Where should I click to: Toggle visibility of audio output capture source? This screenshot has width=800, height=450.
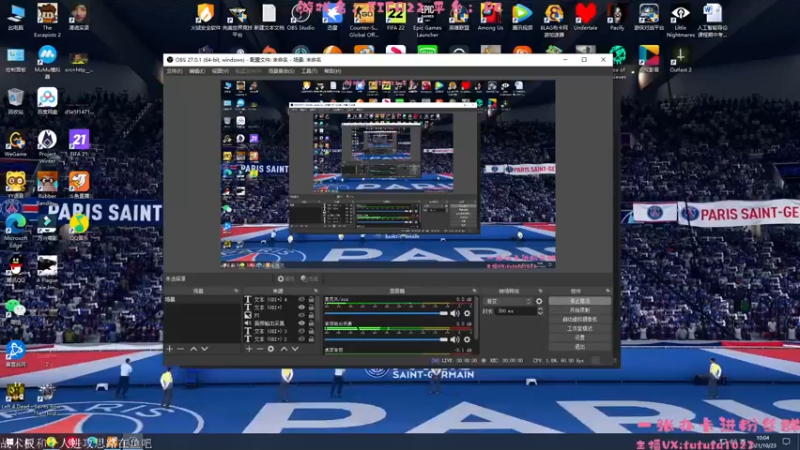pyautogui.click(x=302, y=323)
